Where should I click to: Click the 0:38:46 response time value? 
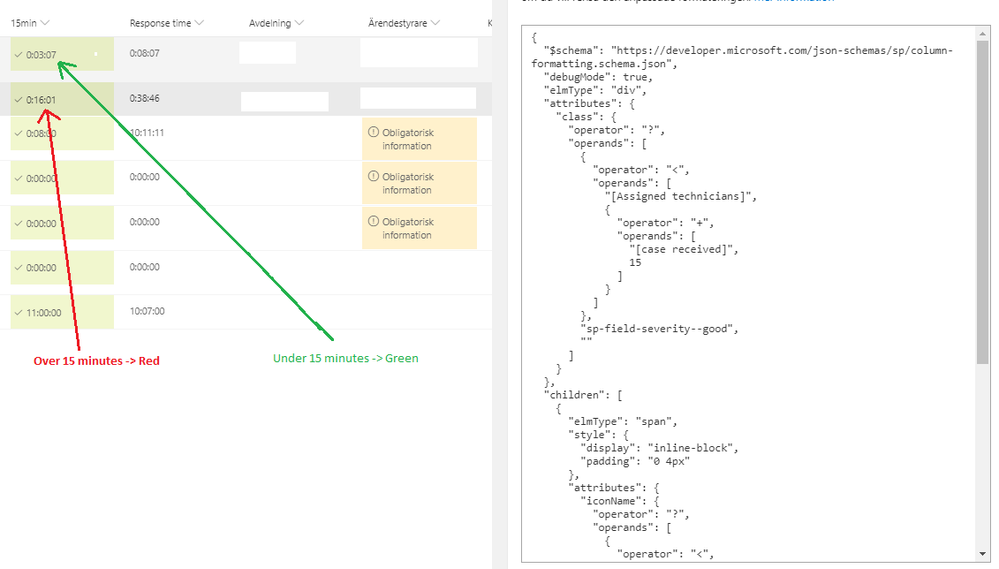(x=145, y=99)
